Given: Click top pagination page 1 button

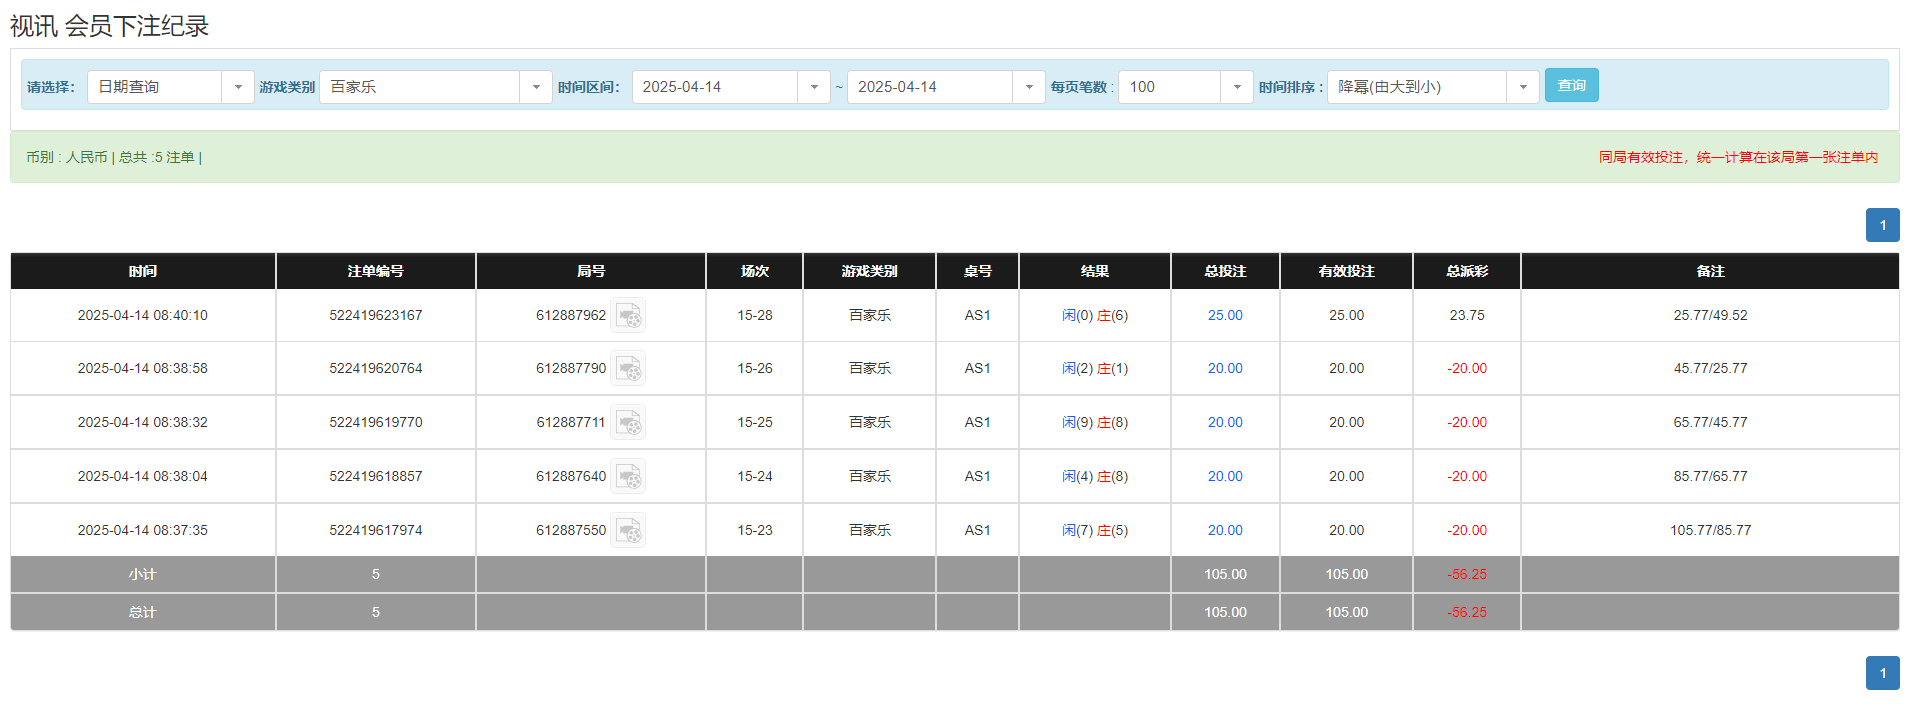Looking at the screenshot, I should (x=1882, y=225).
